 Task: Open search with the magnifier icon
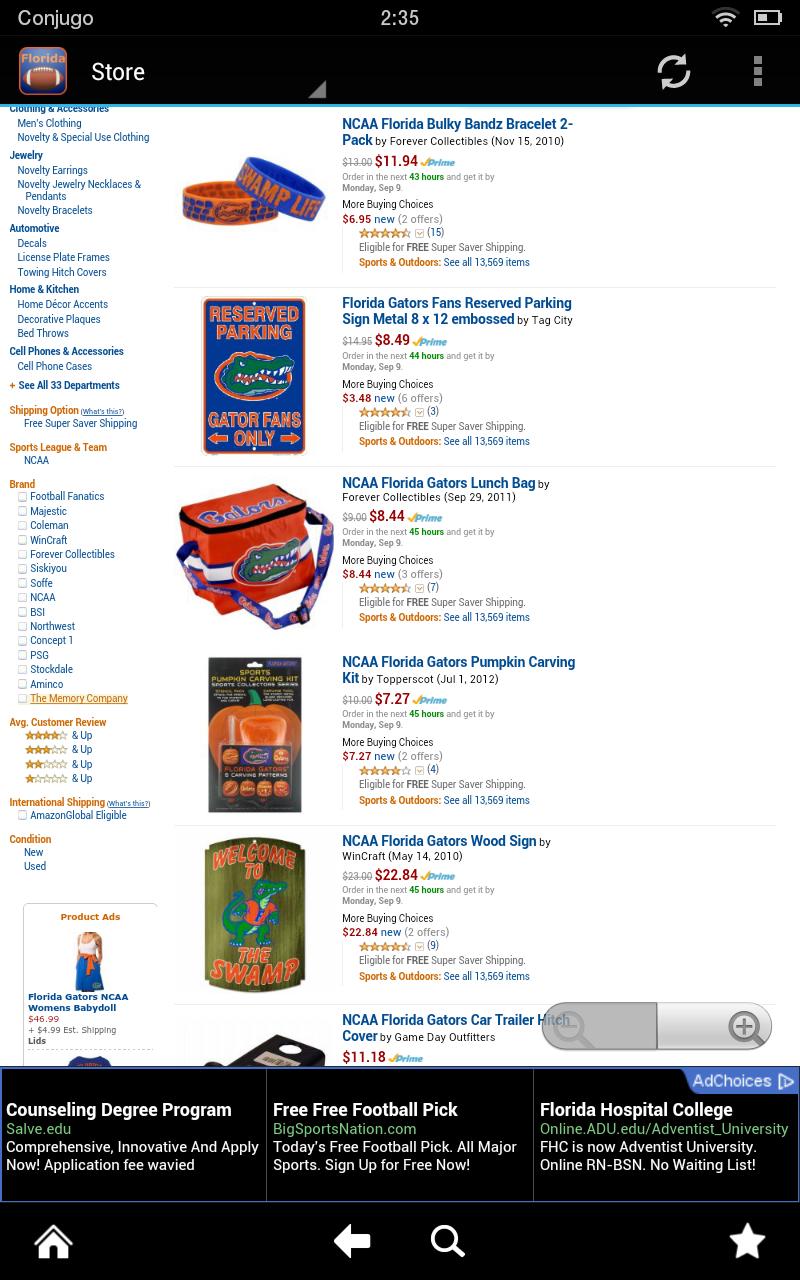(448, 1241)
